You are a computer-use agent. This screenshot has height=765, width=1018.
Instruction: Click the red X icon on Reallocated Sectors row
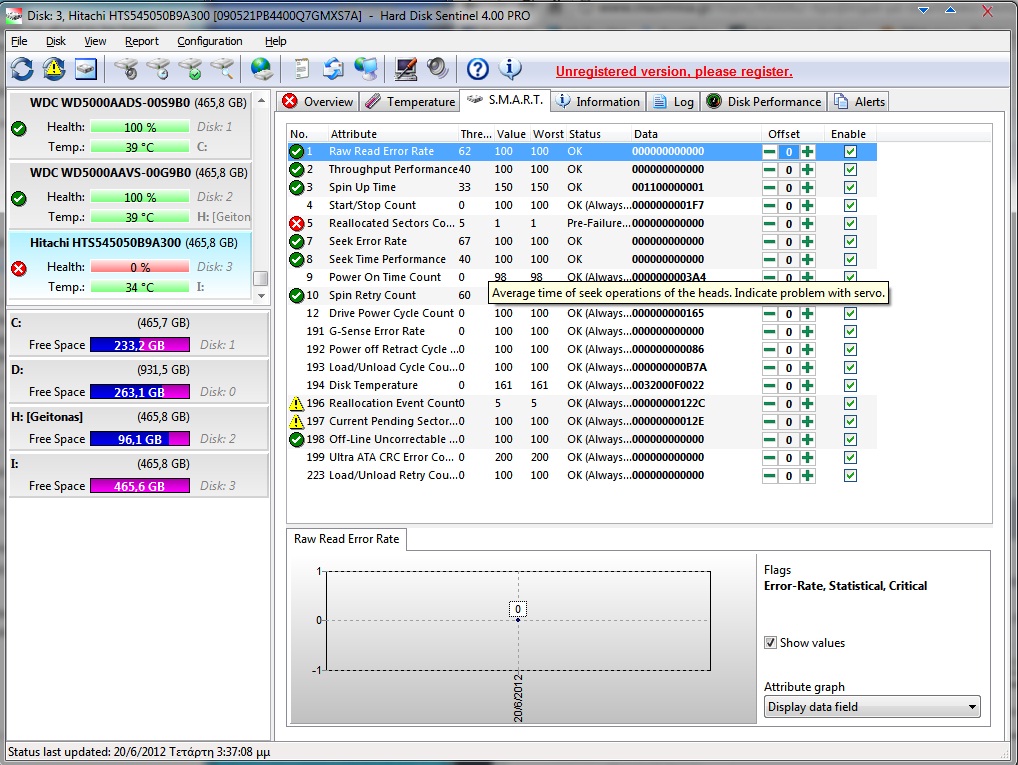pyautogui.click(x=297, y=223)
